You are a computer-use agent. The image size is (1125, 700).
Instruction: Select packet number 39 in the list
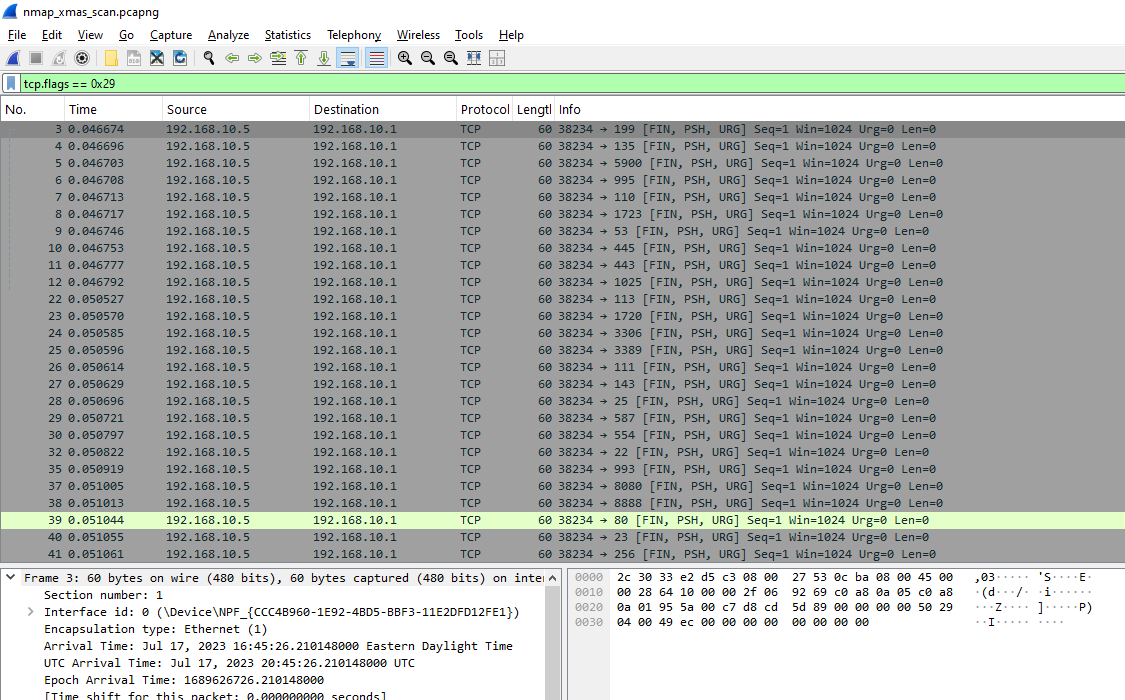300,520
